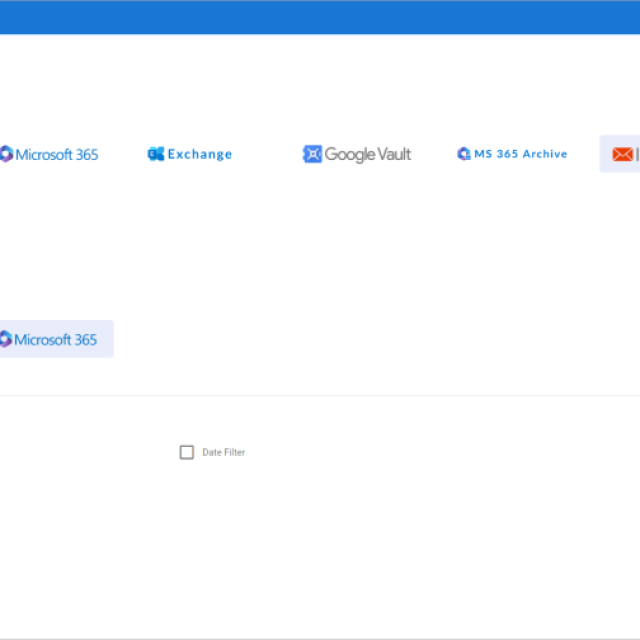Click the logo in the highlighted Microsoft 365 tile
The image size is (640, 640).
click(5, 339)
